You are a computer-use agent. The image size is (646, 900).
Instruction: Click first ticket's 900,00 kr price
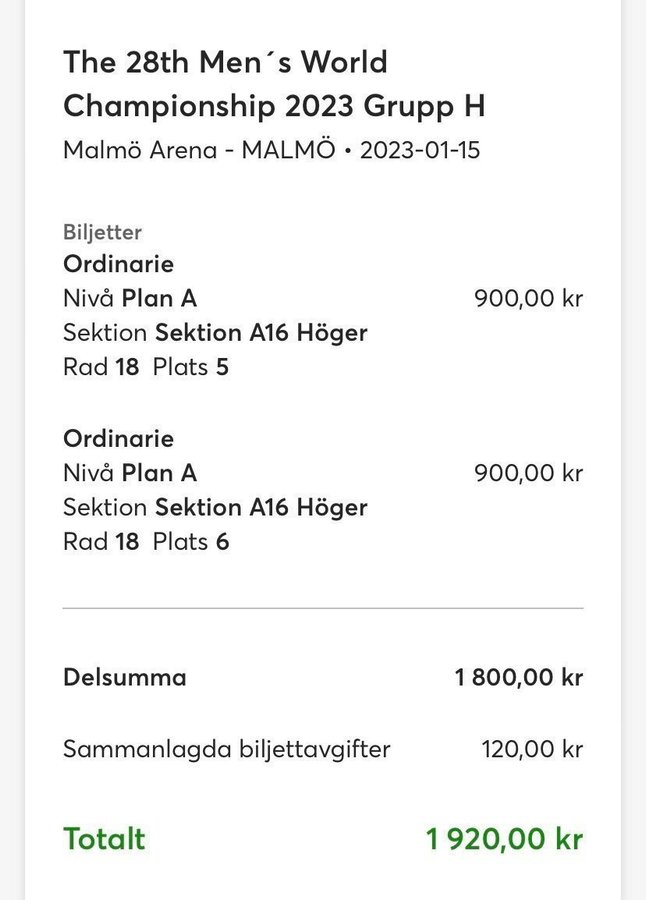pos(528,298)
